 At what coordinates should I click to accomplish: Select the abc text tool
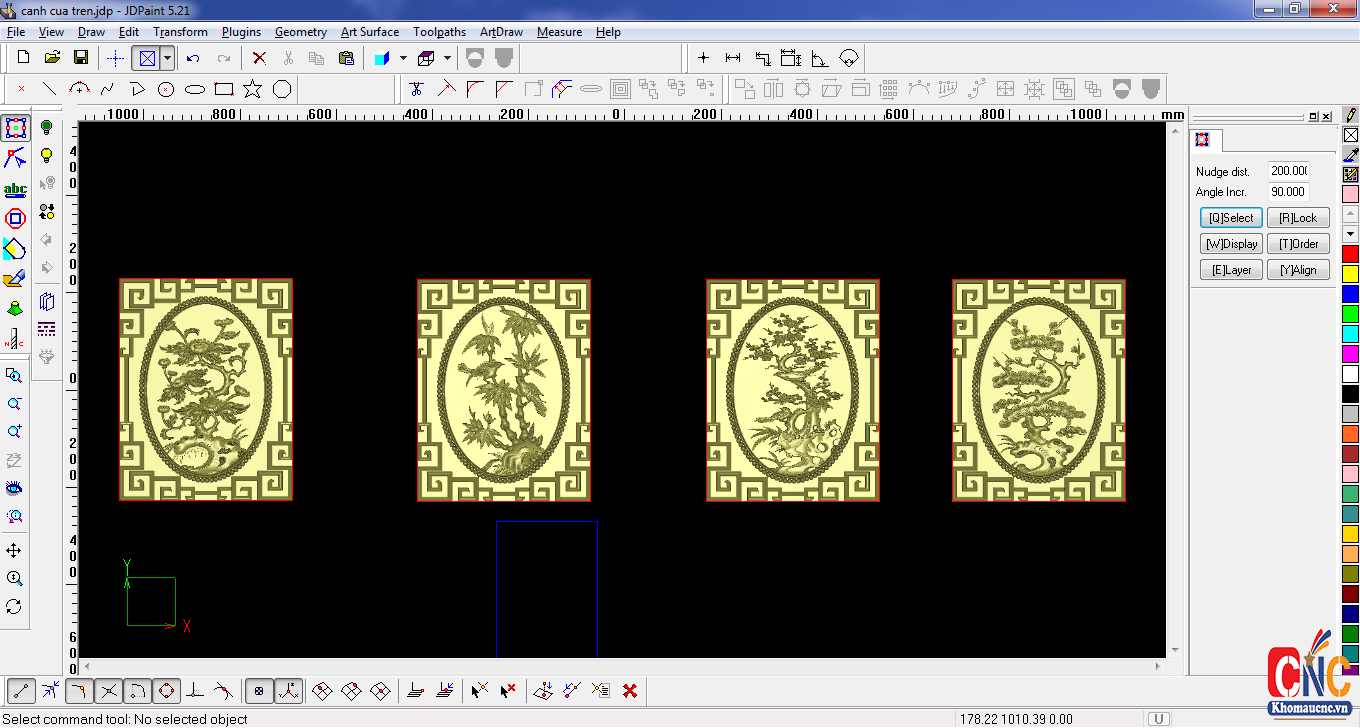15,190
